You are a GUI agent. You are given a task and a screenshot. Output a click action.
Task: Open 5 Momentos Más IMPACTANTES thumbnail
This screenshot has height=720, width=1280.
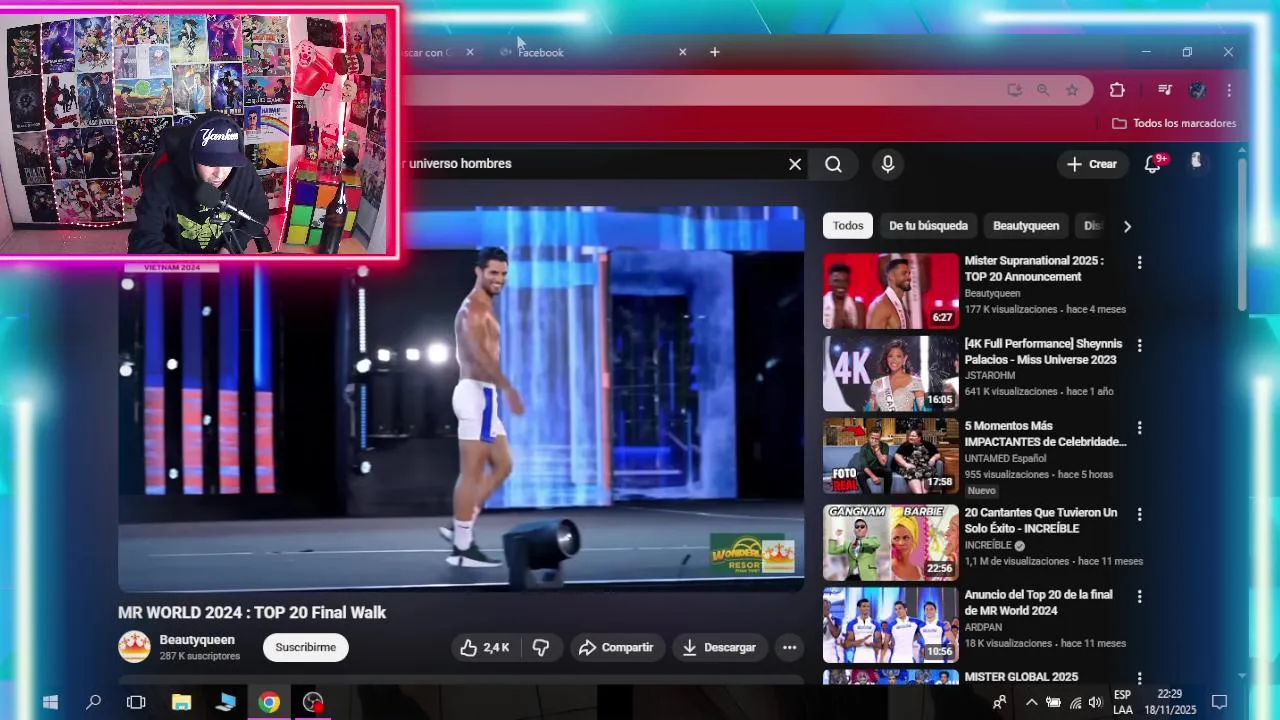click(x=890, y=456)
